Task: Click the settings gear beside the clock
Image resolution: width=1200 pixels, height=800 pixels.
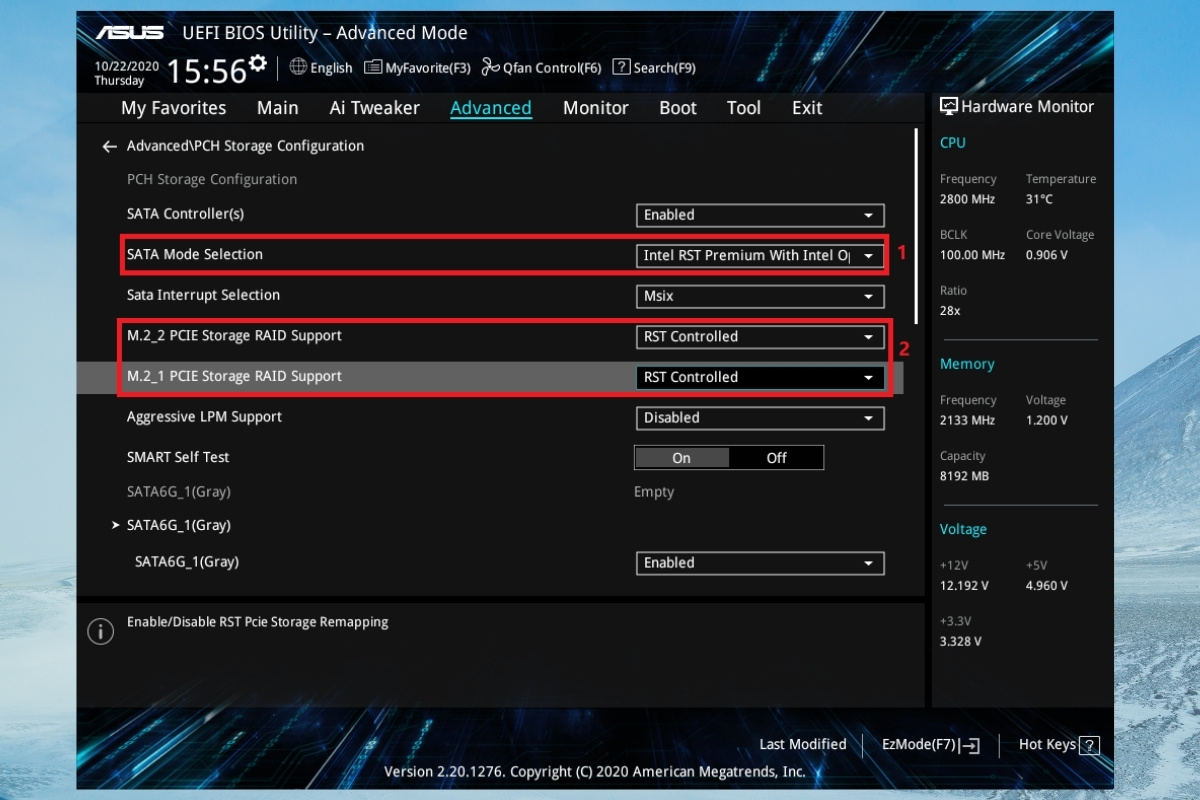Action: pos(258,64)
